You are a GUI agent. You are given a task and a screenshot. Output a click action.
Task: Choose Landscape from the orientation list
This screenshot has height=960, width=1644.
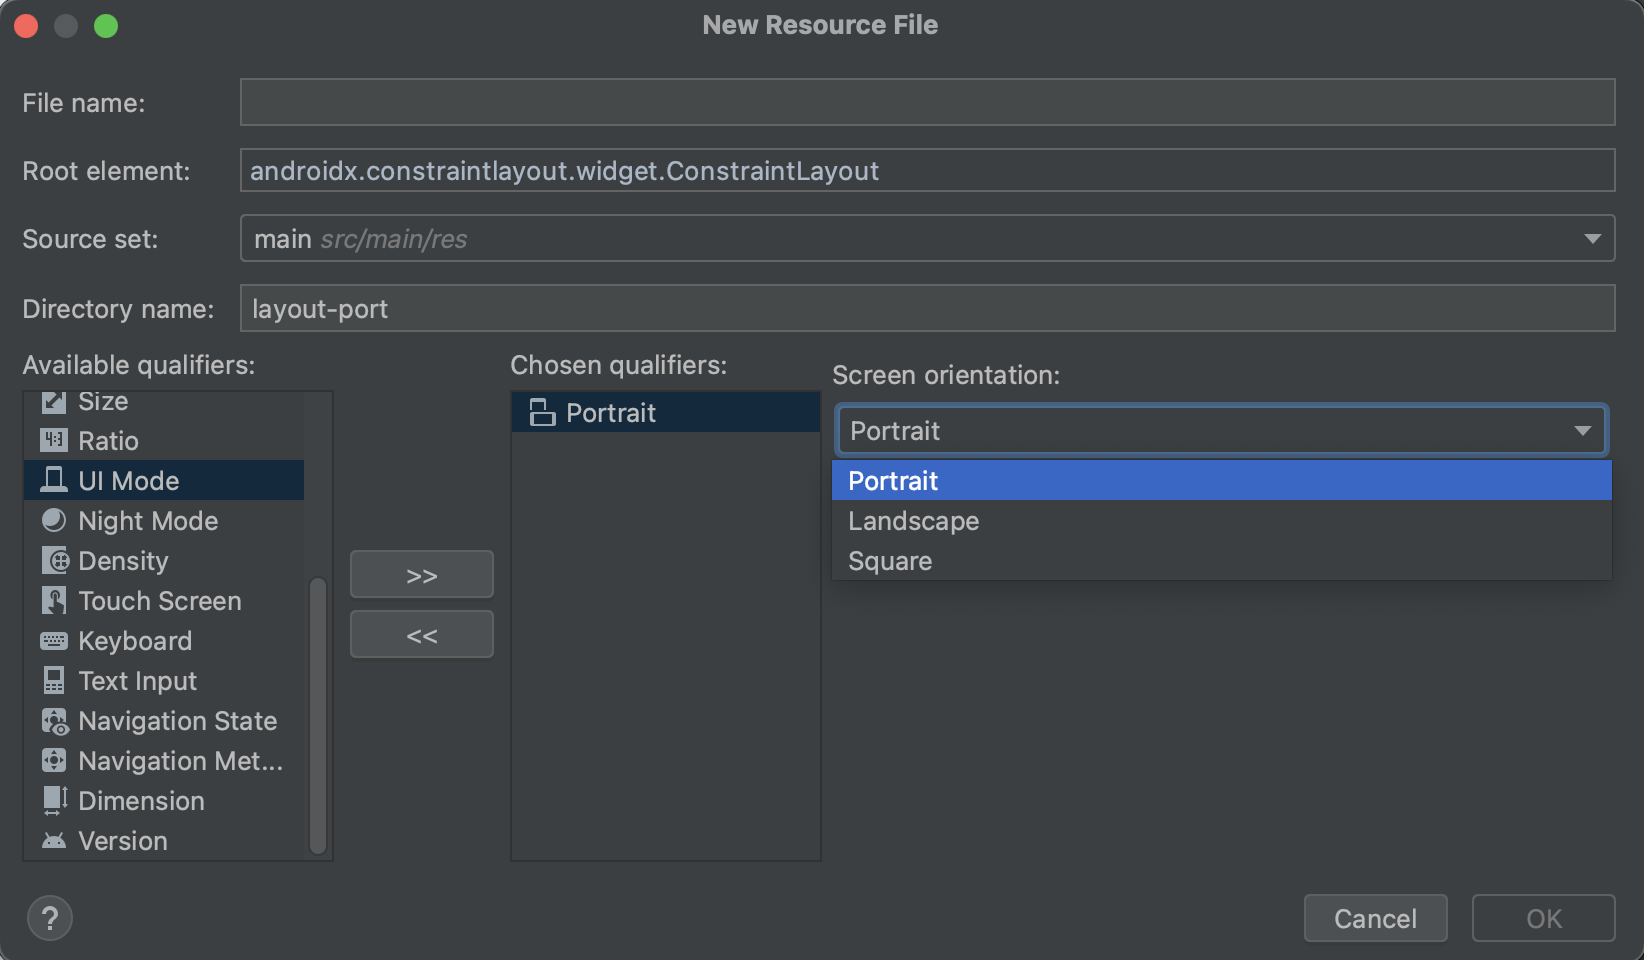(x=914, y=521)
